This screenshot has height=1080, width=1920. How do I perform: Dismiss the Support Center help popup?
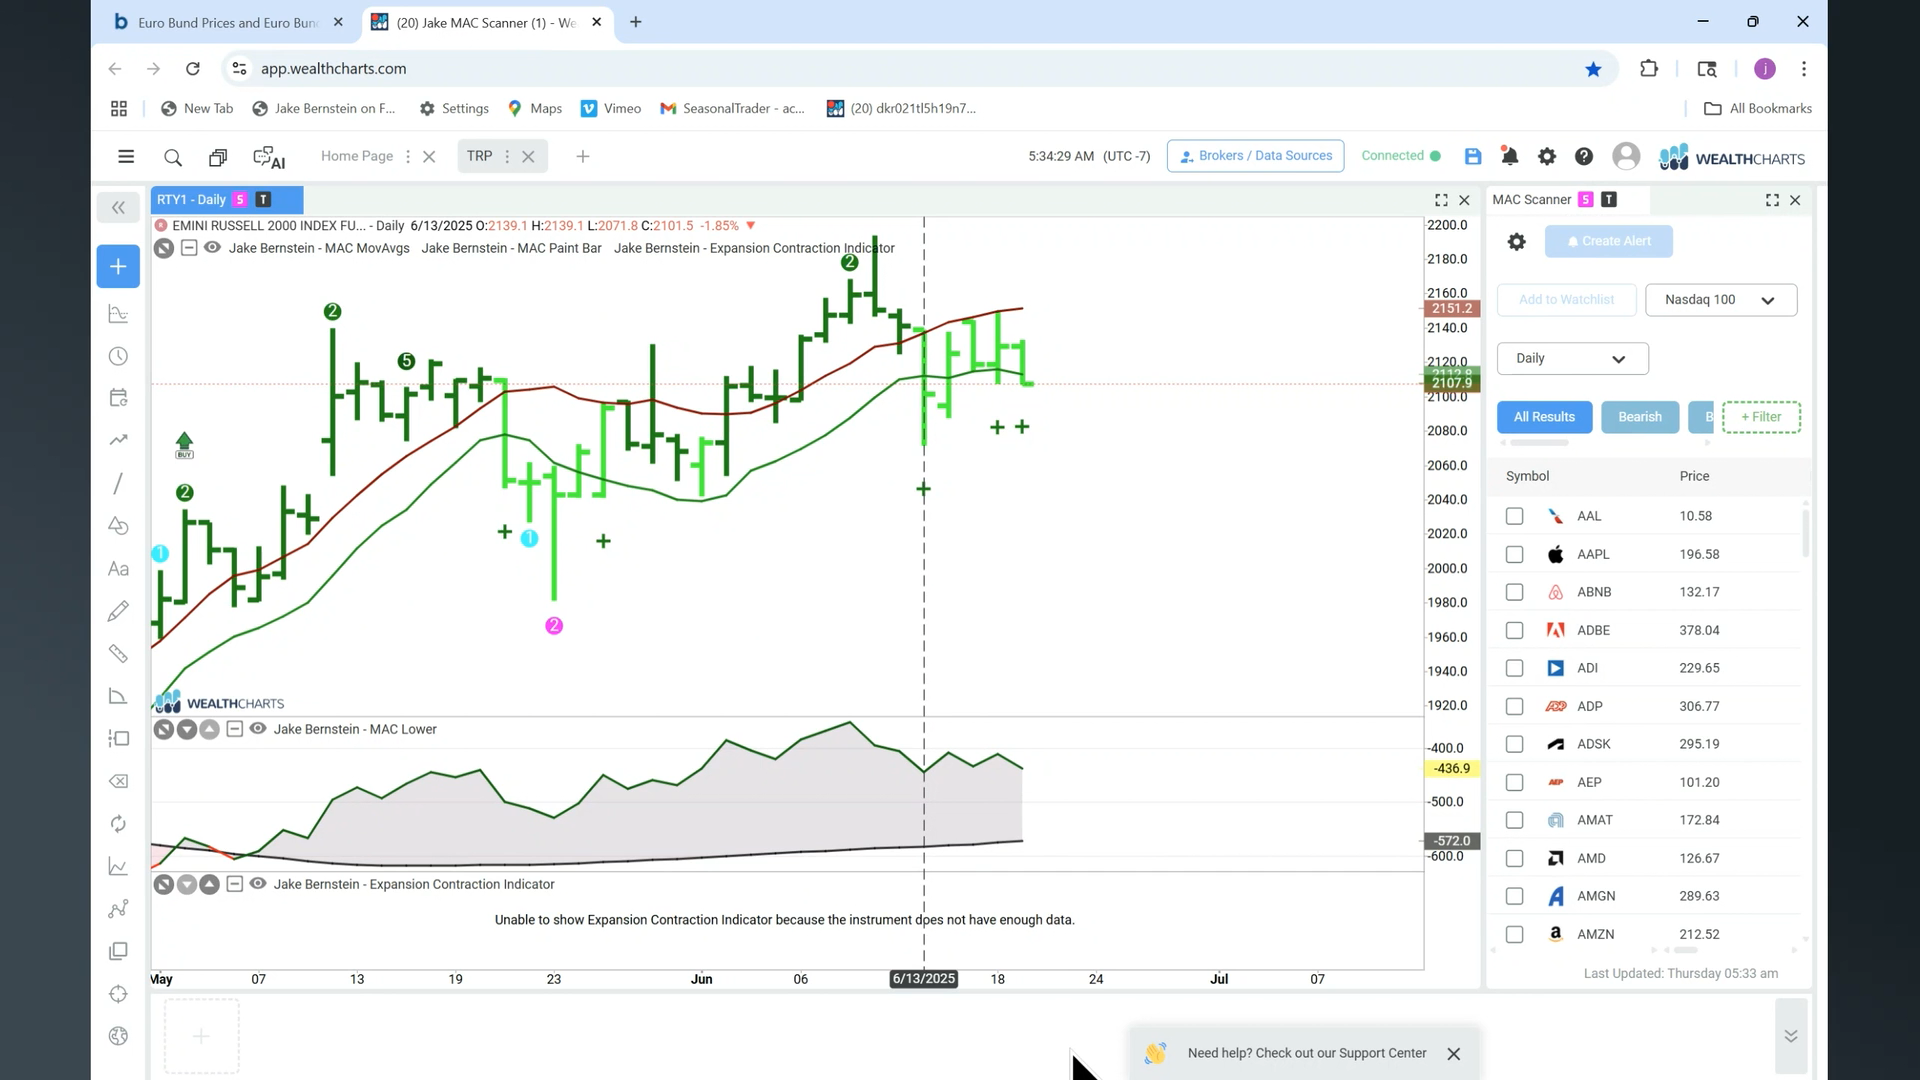(1454, 1054)
